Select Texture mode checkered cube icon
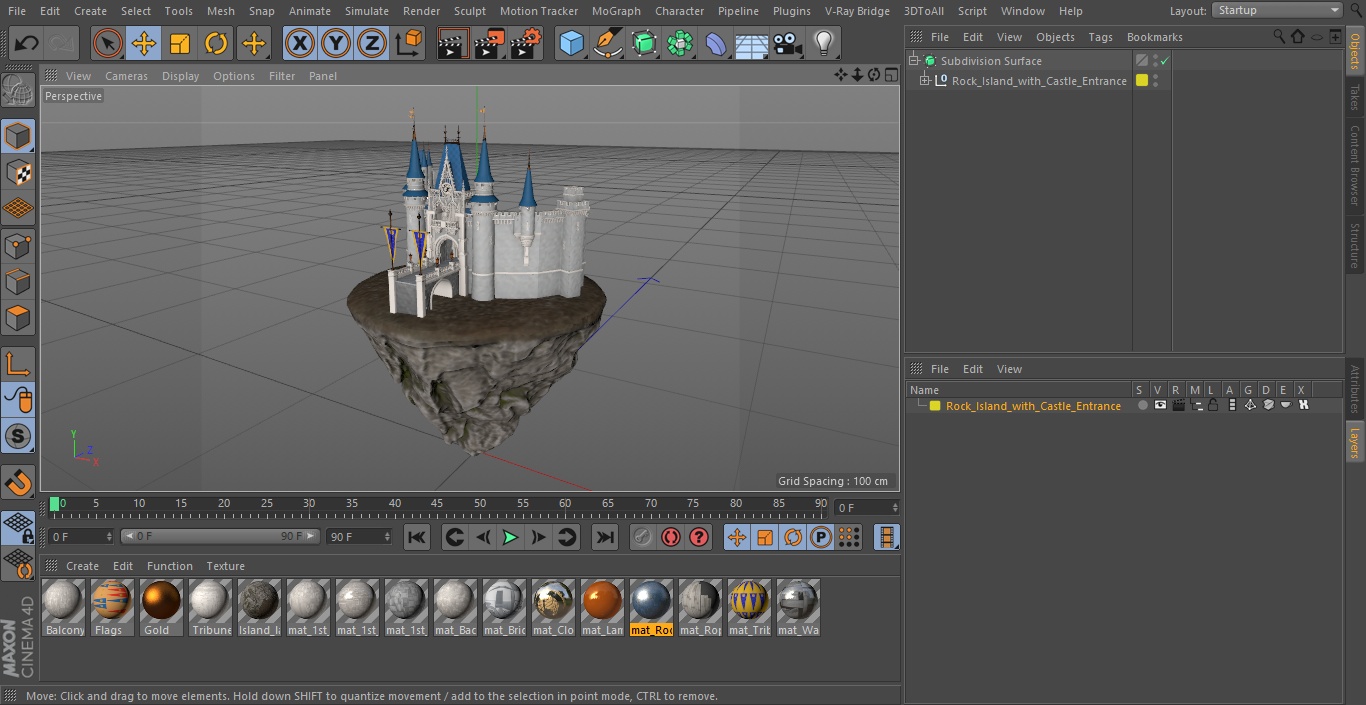This screenshot has width=1366, height=705. [18, 172]
